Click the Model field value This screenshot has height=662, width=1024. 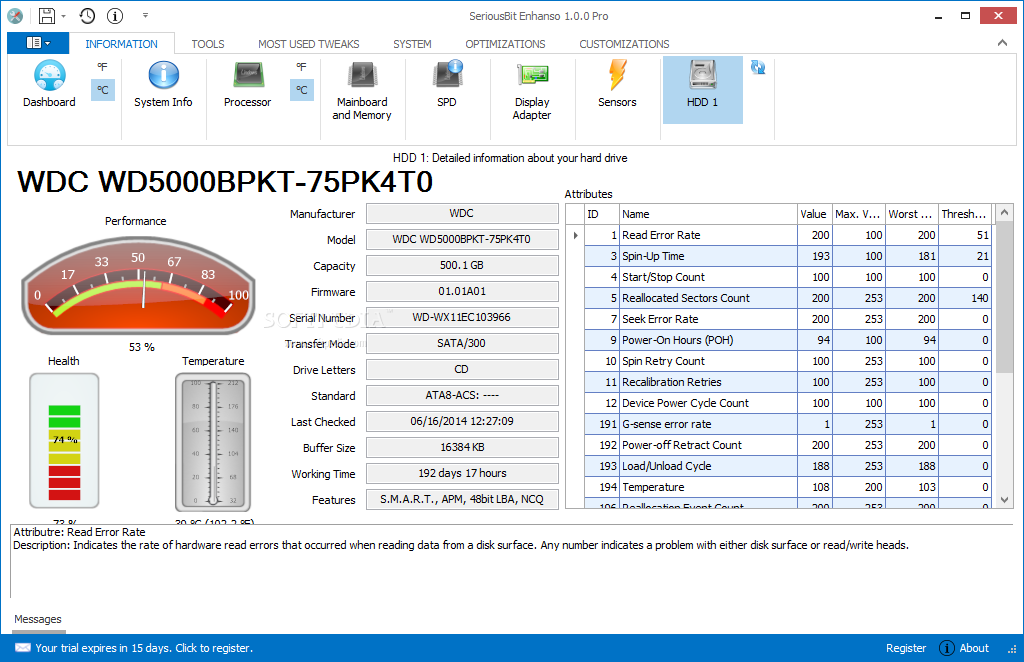(x=462, y=239)
